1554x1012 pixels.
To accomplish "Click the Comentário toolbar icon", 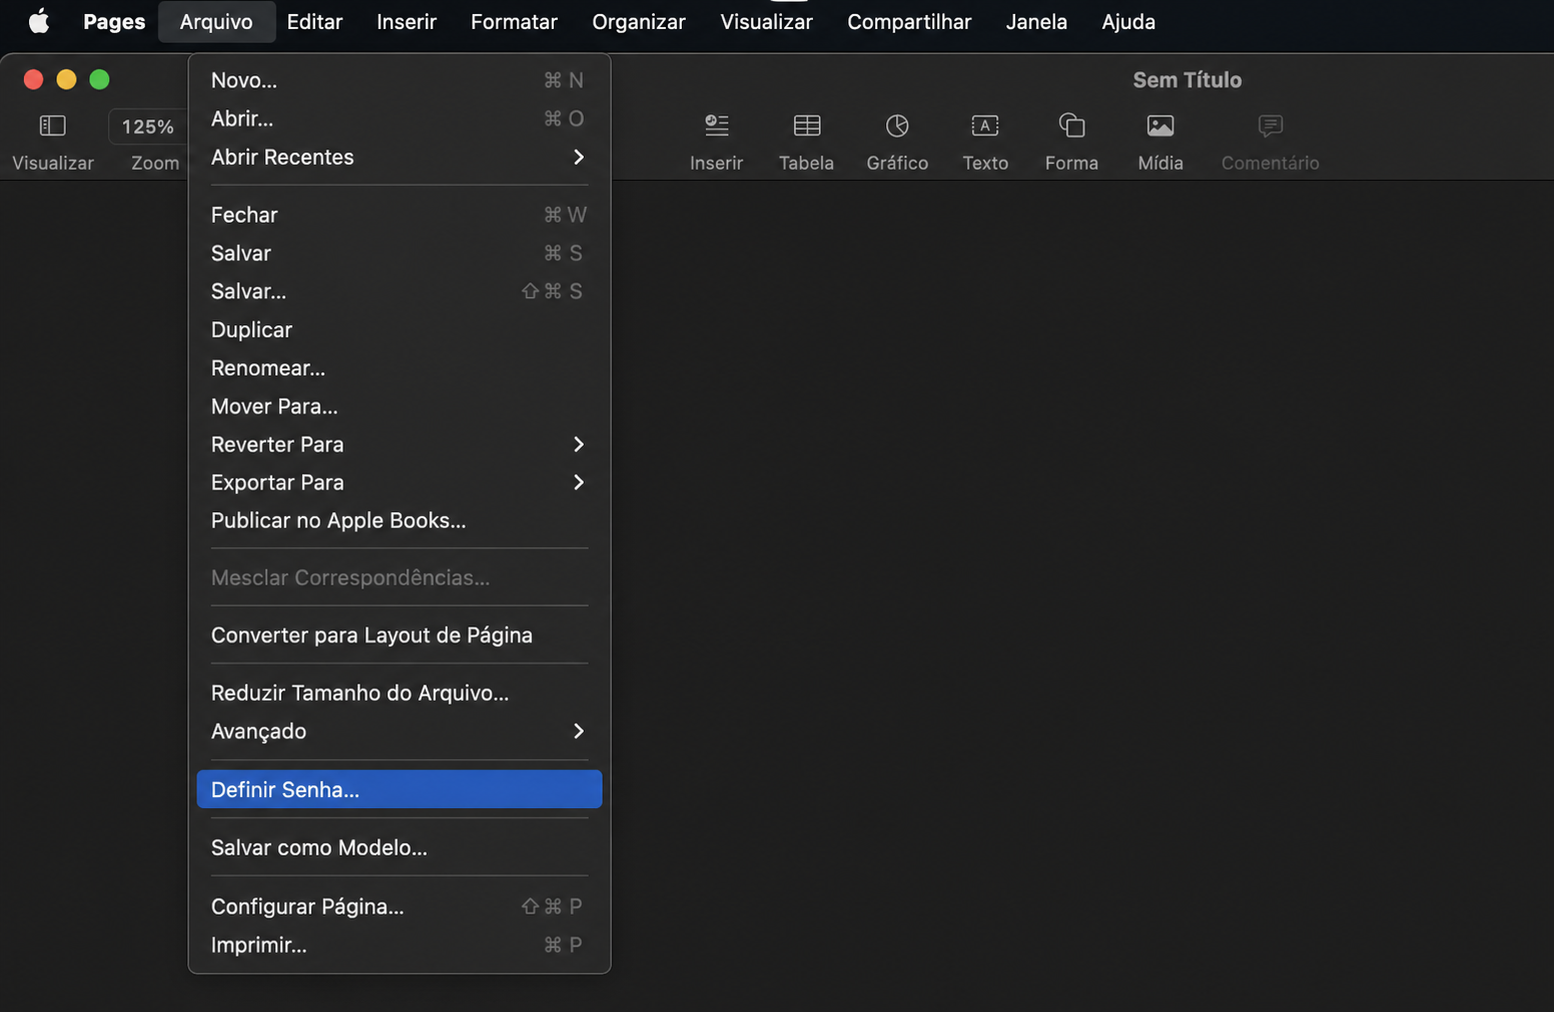I will (1270, 126).
